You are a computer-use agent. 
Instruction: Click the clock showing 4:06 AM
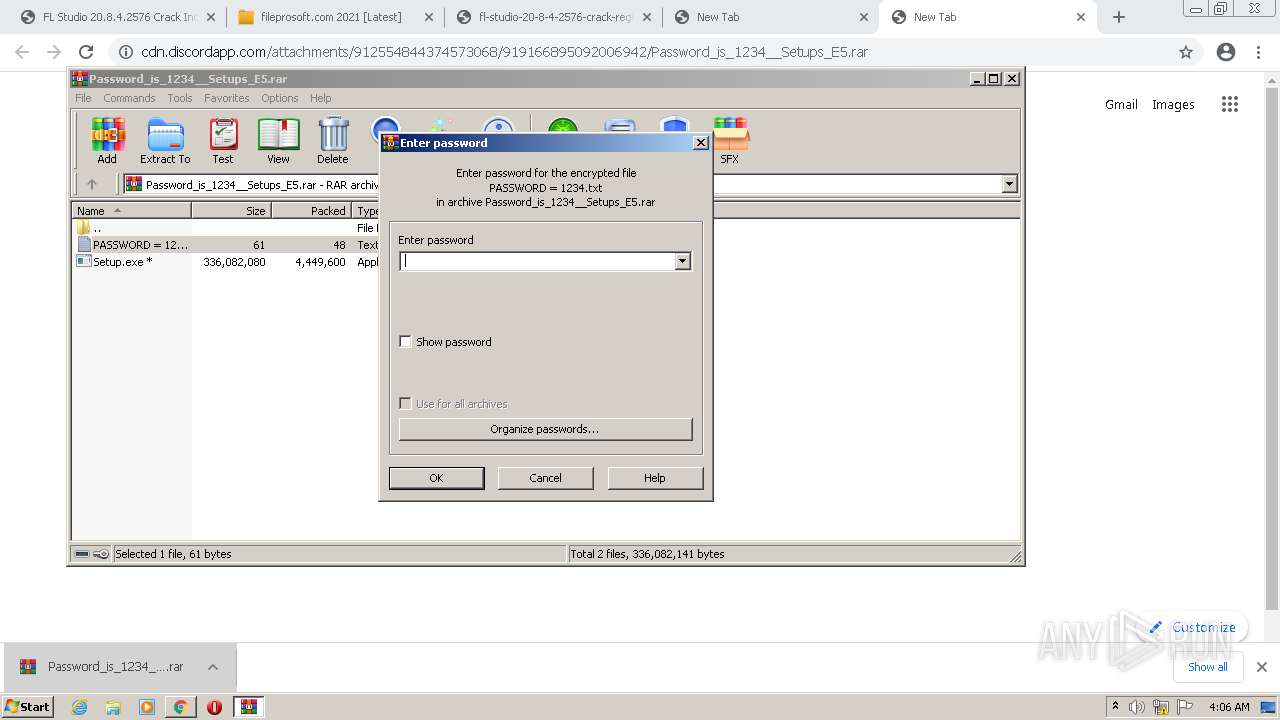[1229, 707]
